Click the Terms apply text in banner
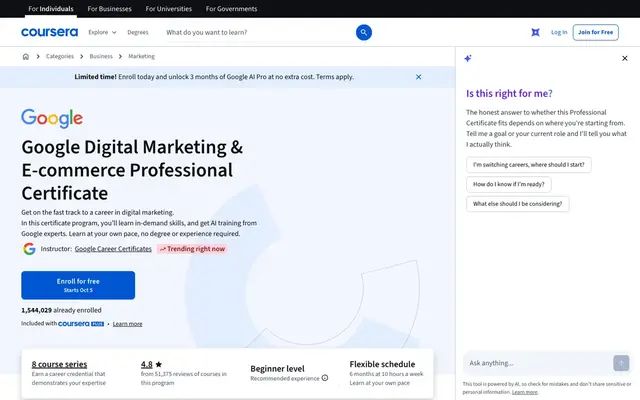Screen dimensions: 640x400 [335, 77]
